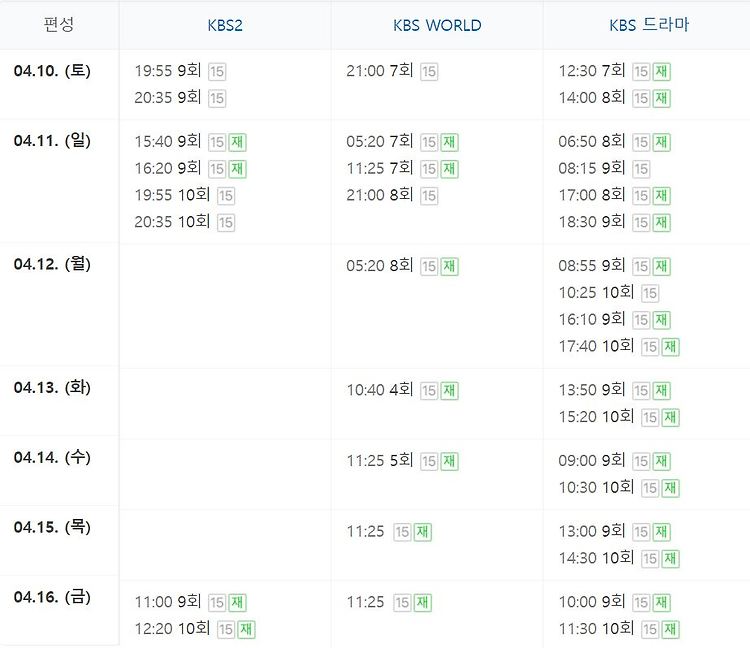This screenshot has height=648, width=750.
Task: Select the KBS 드라마 08:15 9회 entry
Action: [x=604, y=168]
